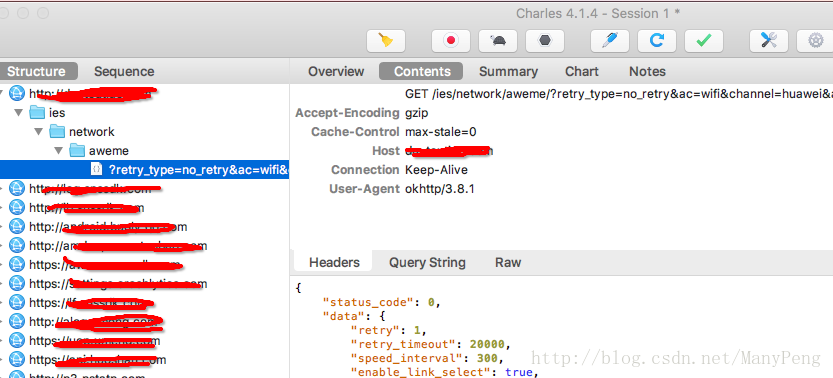The image size is (833, 378).
Task: Toggle breakpoints with the hexagon icon
Action: pyautogui.click(x=545, y=41)
